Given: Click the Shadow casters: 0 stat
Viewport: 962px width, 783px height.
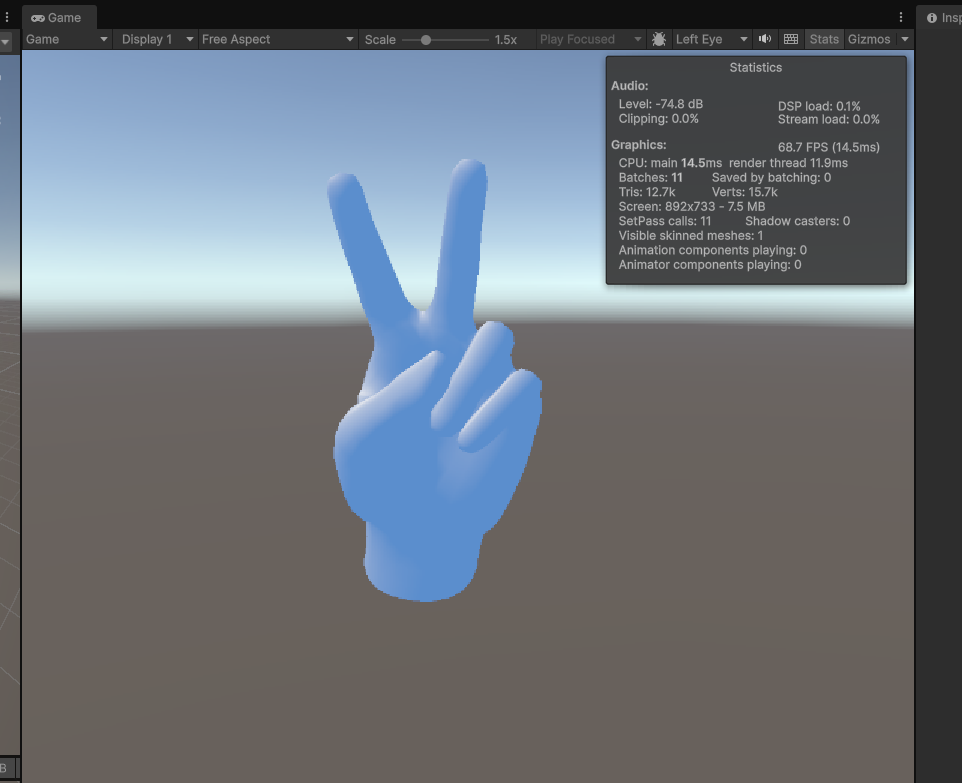Looking at the screenshot, I should click(797, 221).
